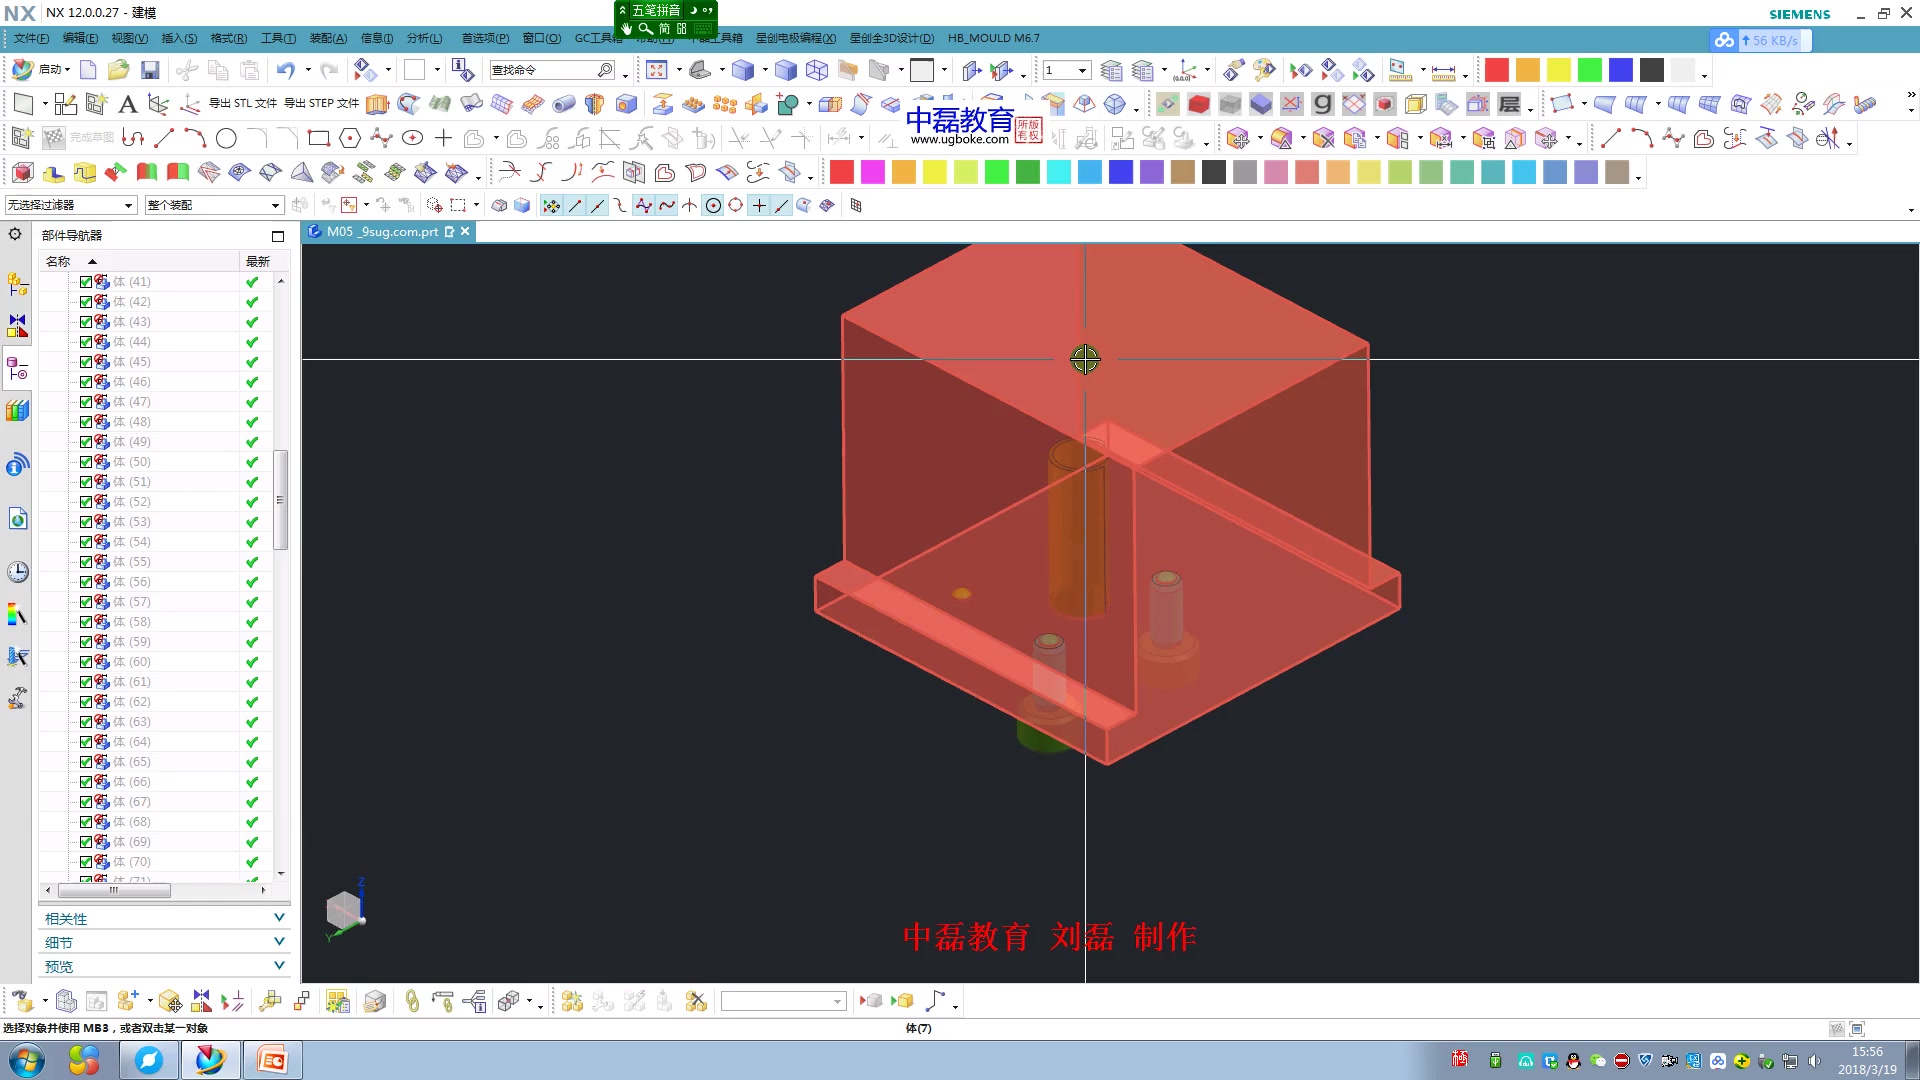Toggle the 体 (70) checkbox
The image size is (1920, 1080).
click(x=86, y=862)
